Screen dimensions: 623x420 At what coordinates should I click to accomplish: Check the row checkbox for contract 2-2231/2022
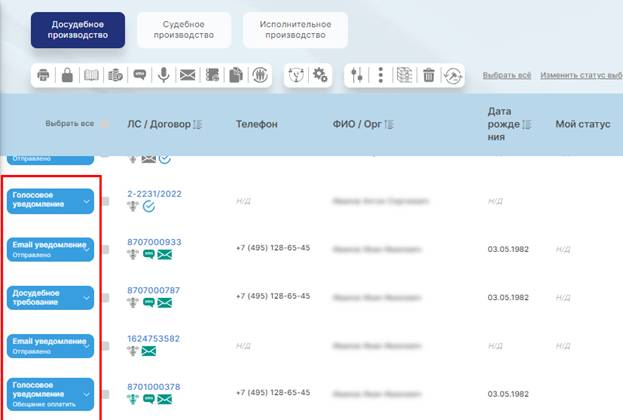106,201
